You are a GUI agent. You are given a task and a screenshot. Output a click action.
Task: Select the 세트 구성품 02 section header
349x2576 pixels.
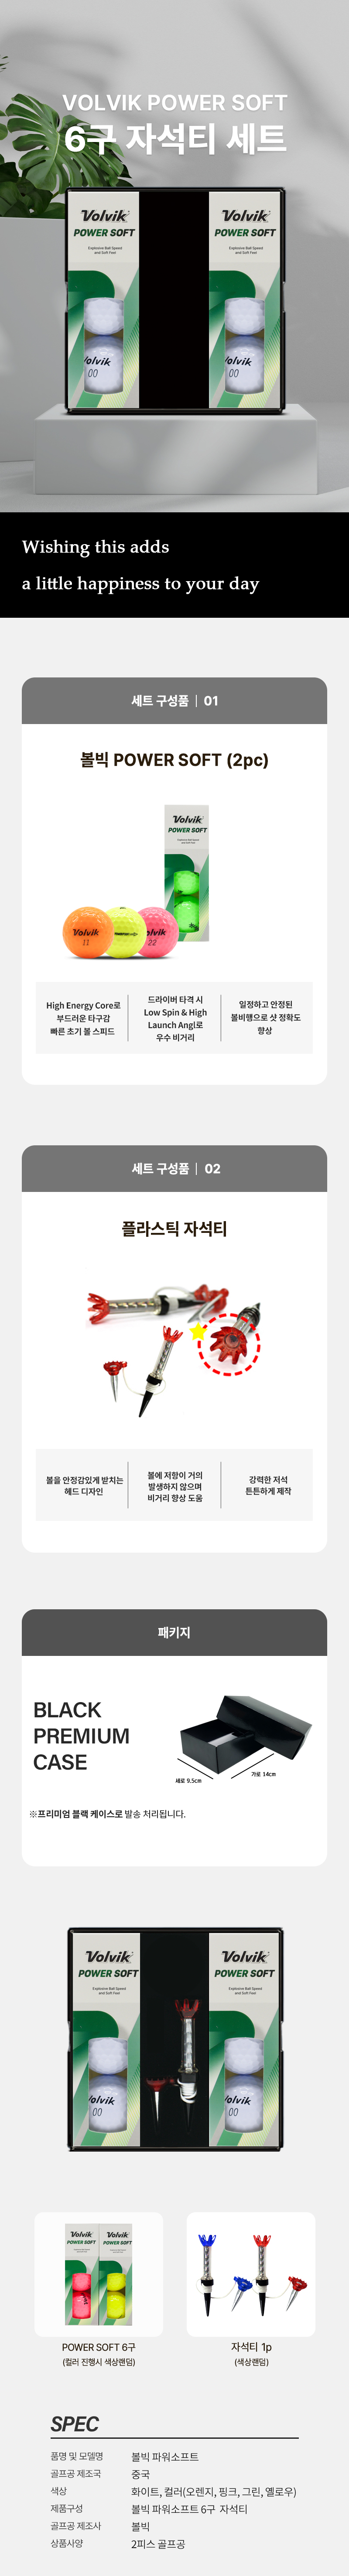pos(174,1168)
